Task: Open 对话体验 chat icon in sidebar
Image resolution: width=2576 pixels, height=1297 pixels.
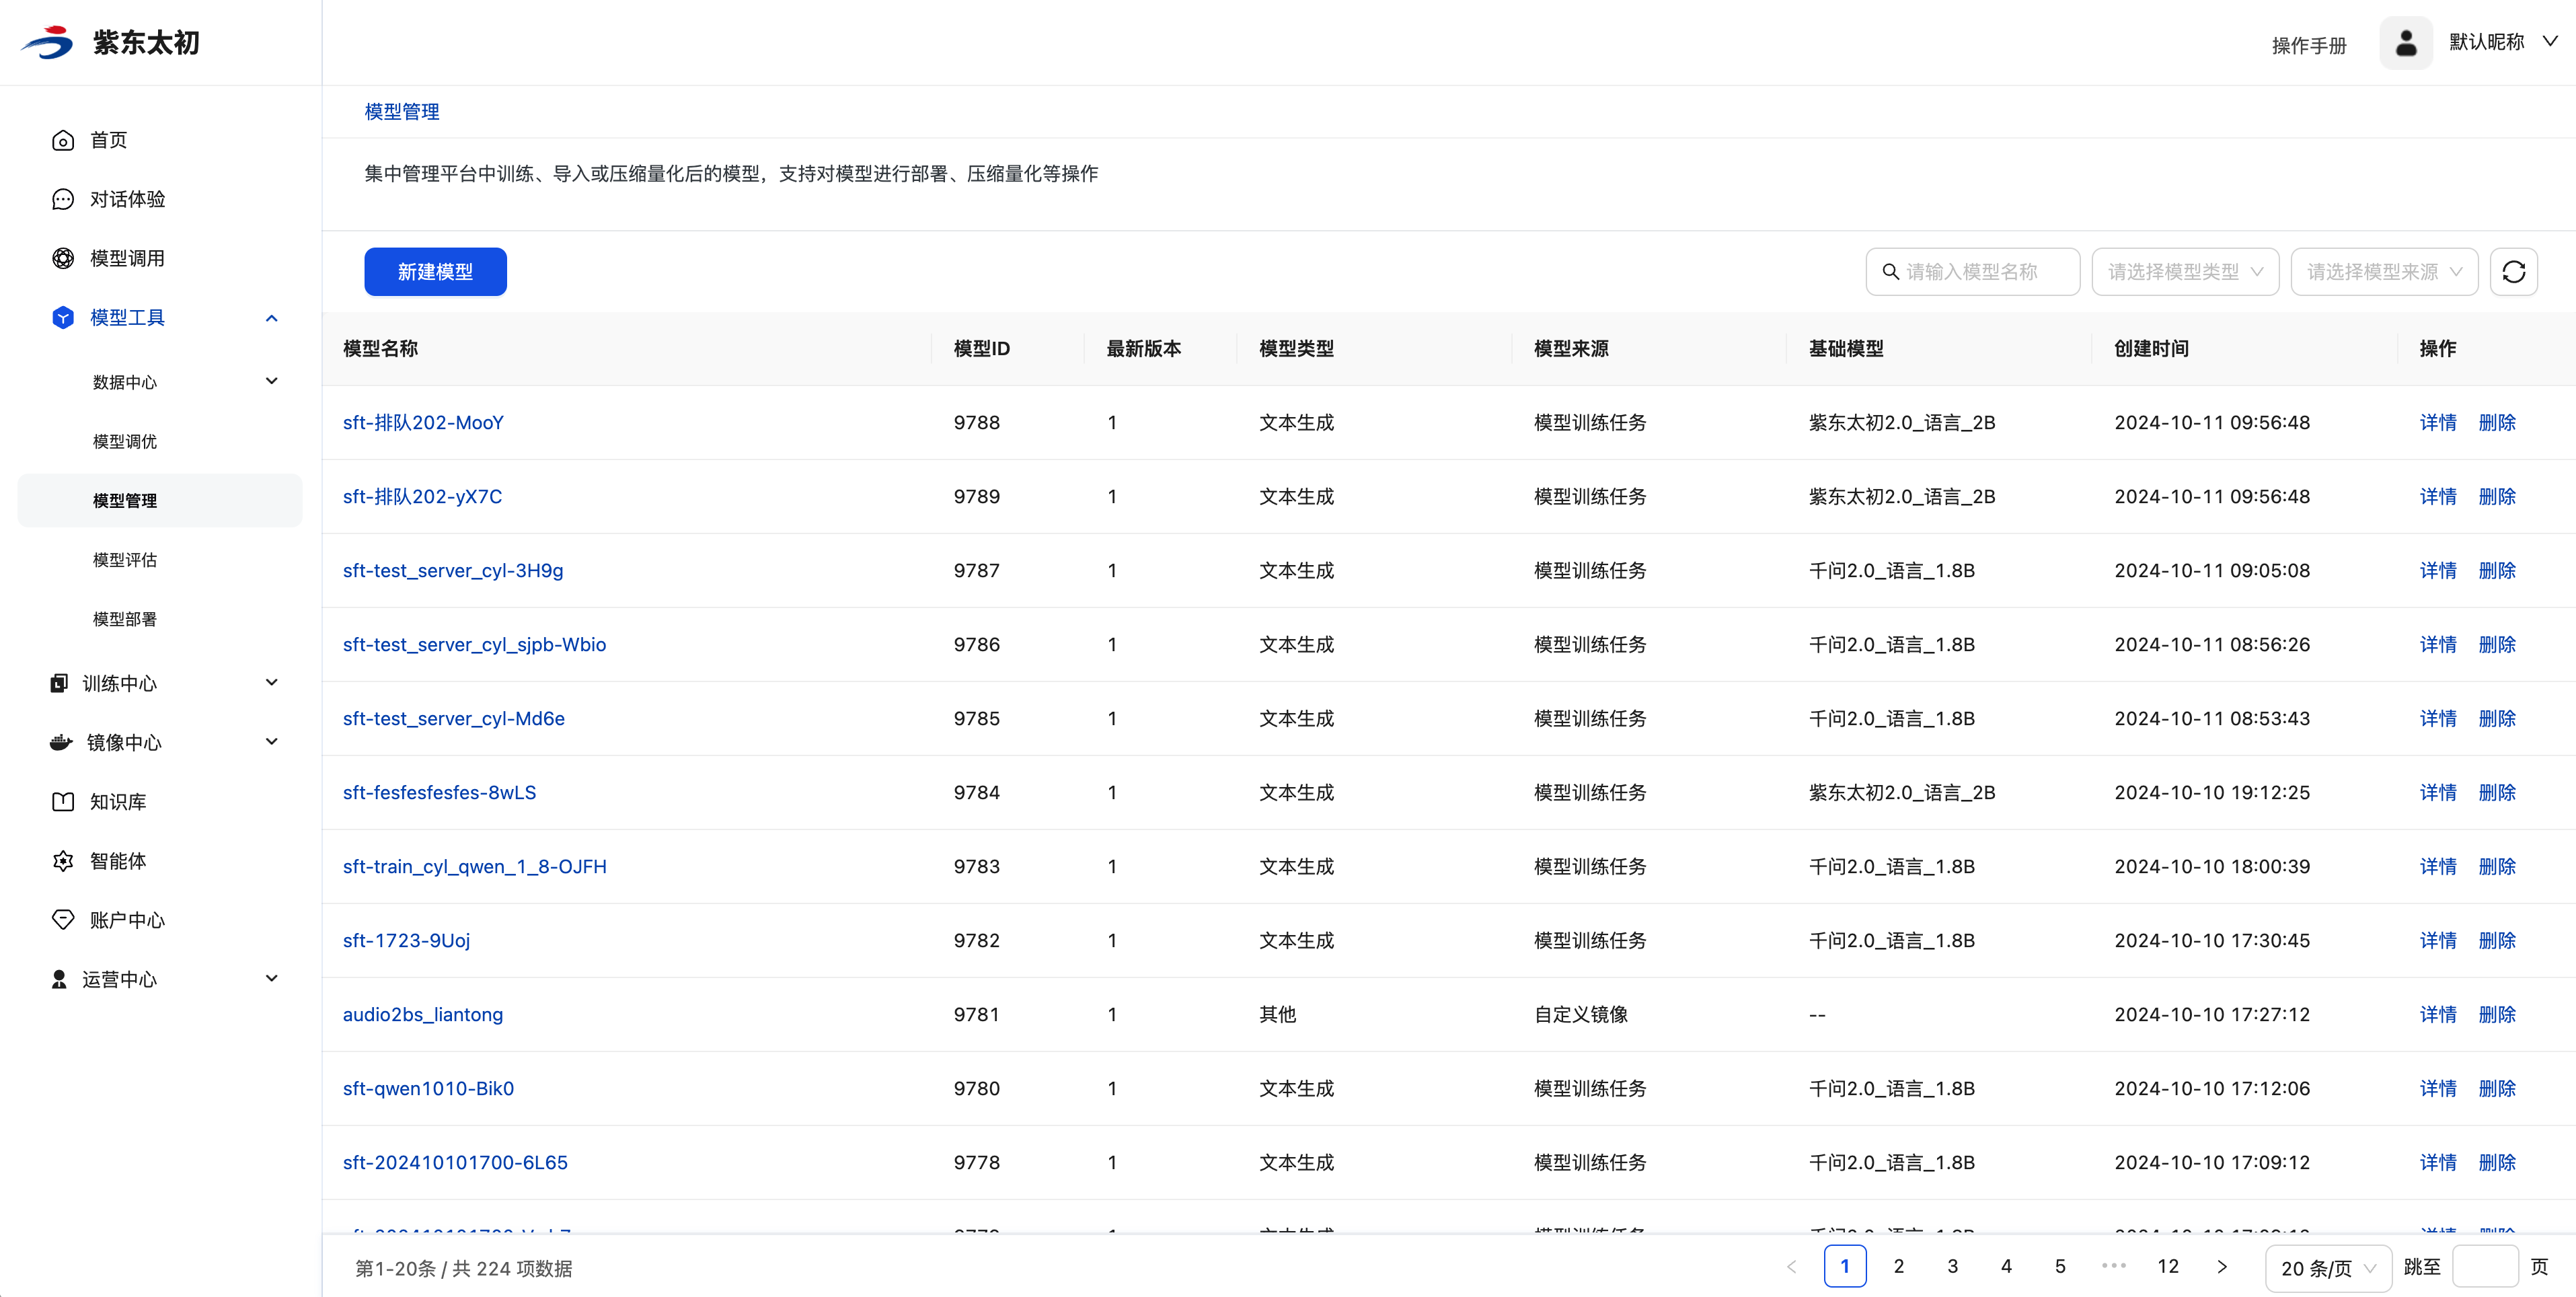Action: 63,200
